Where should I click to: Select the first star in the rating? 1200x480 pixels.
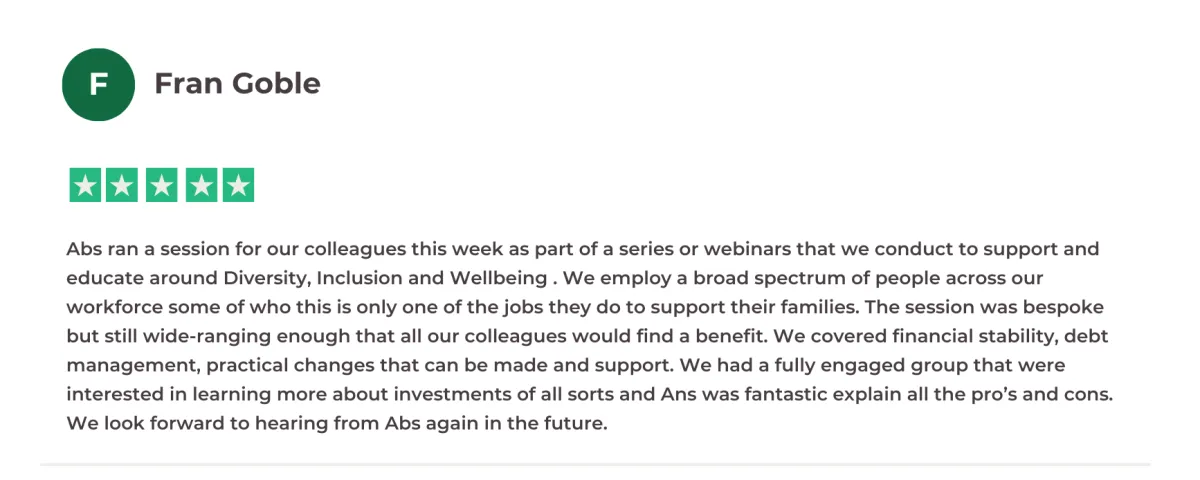pos(85,185)
